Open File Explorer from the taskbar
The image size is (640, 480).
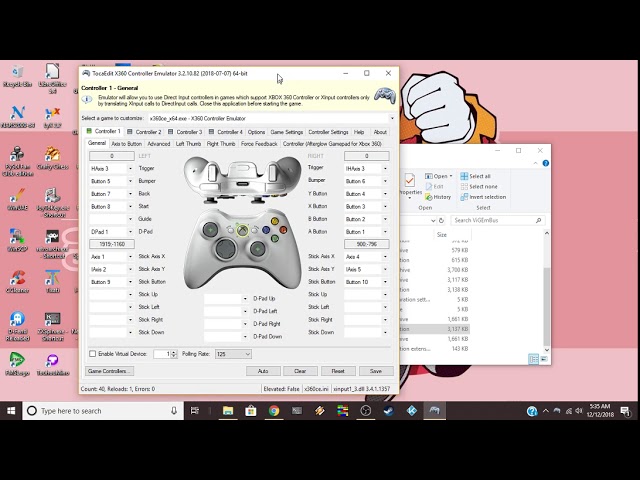point(227,410)
